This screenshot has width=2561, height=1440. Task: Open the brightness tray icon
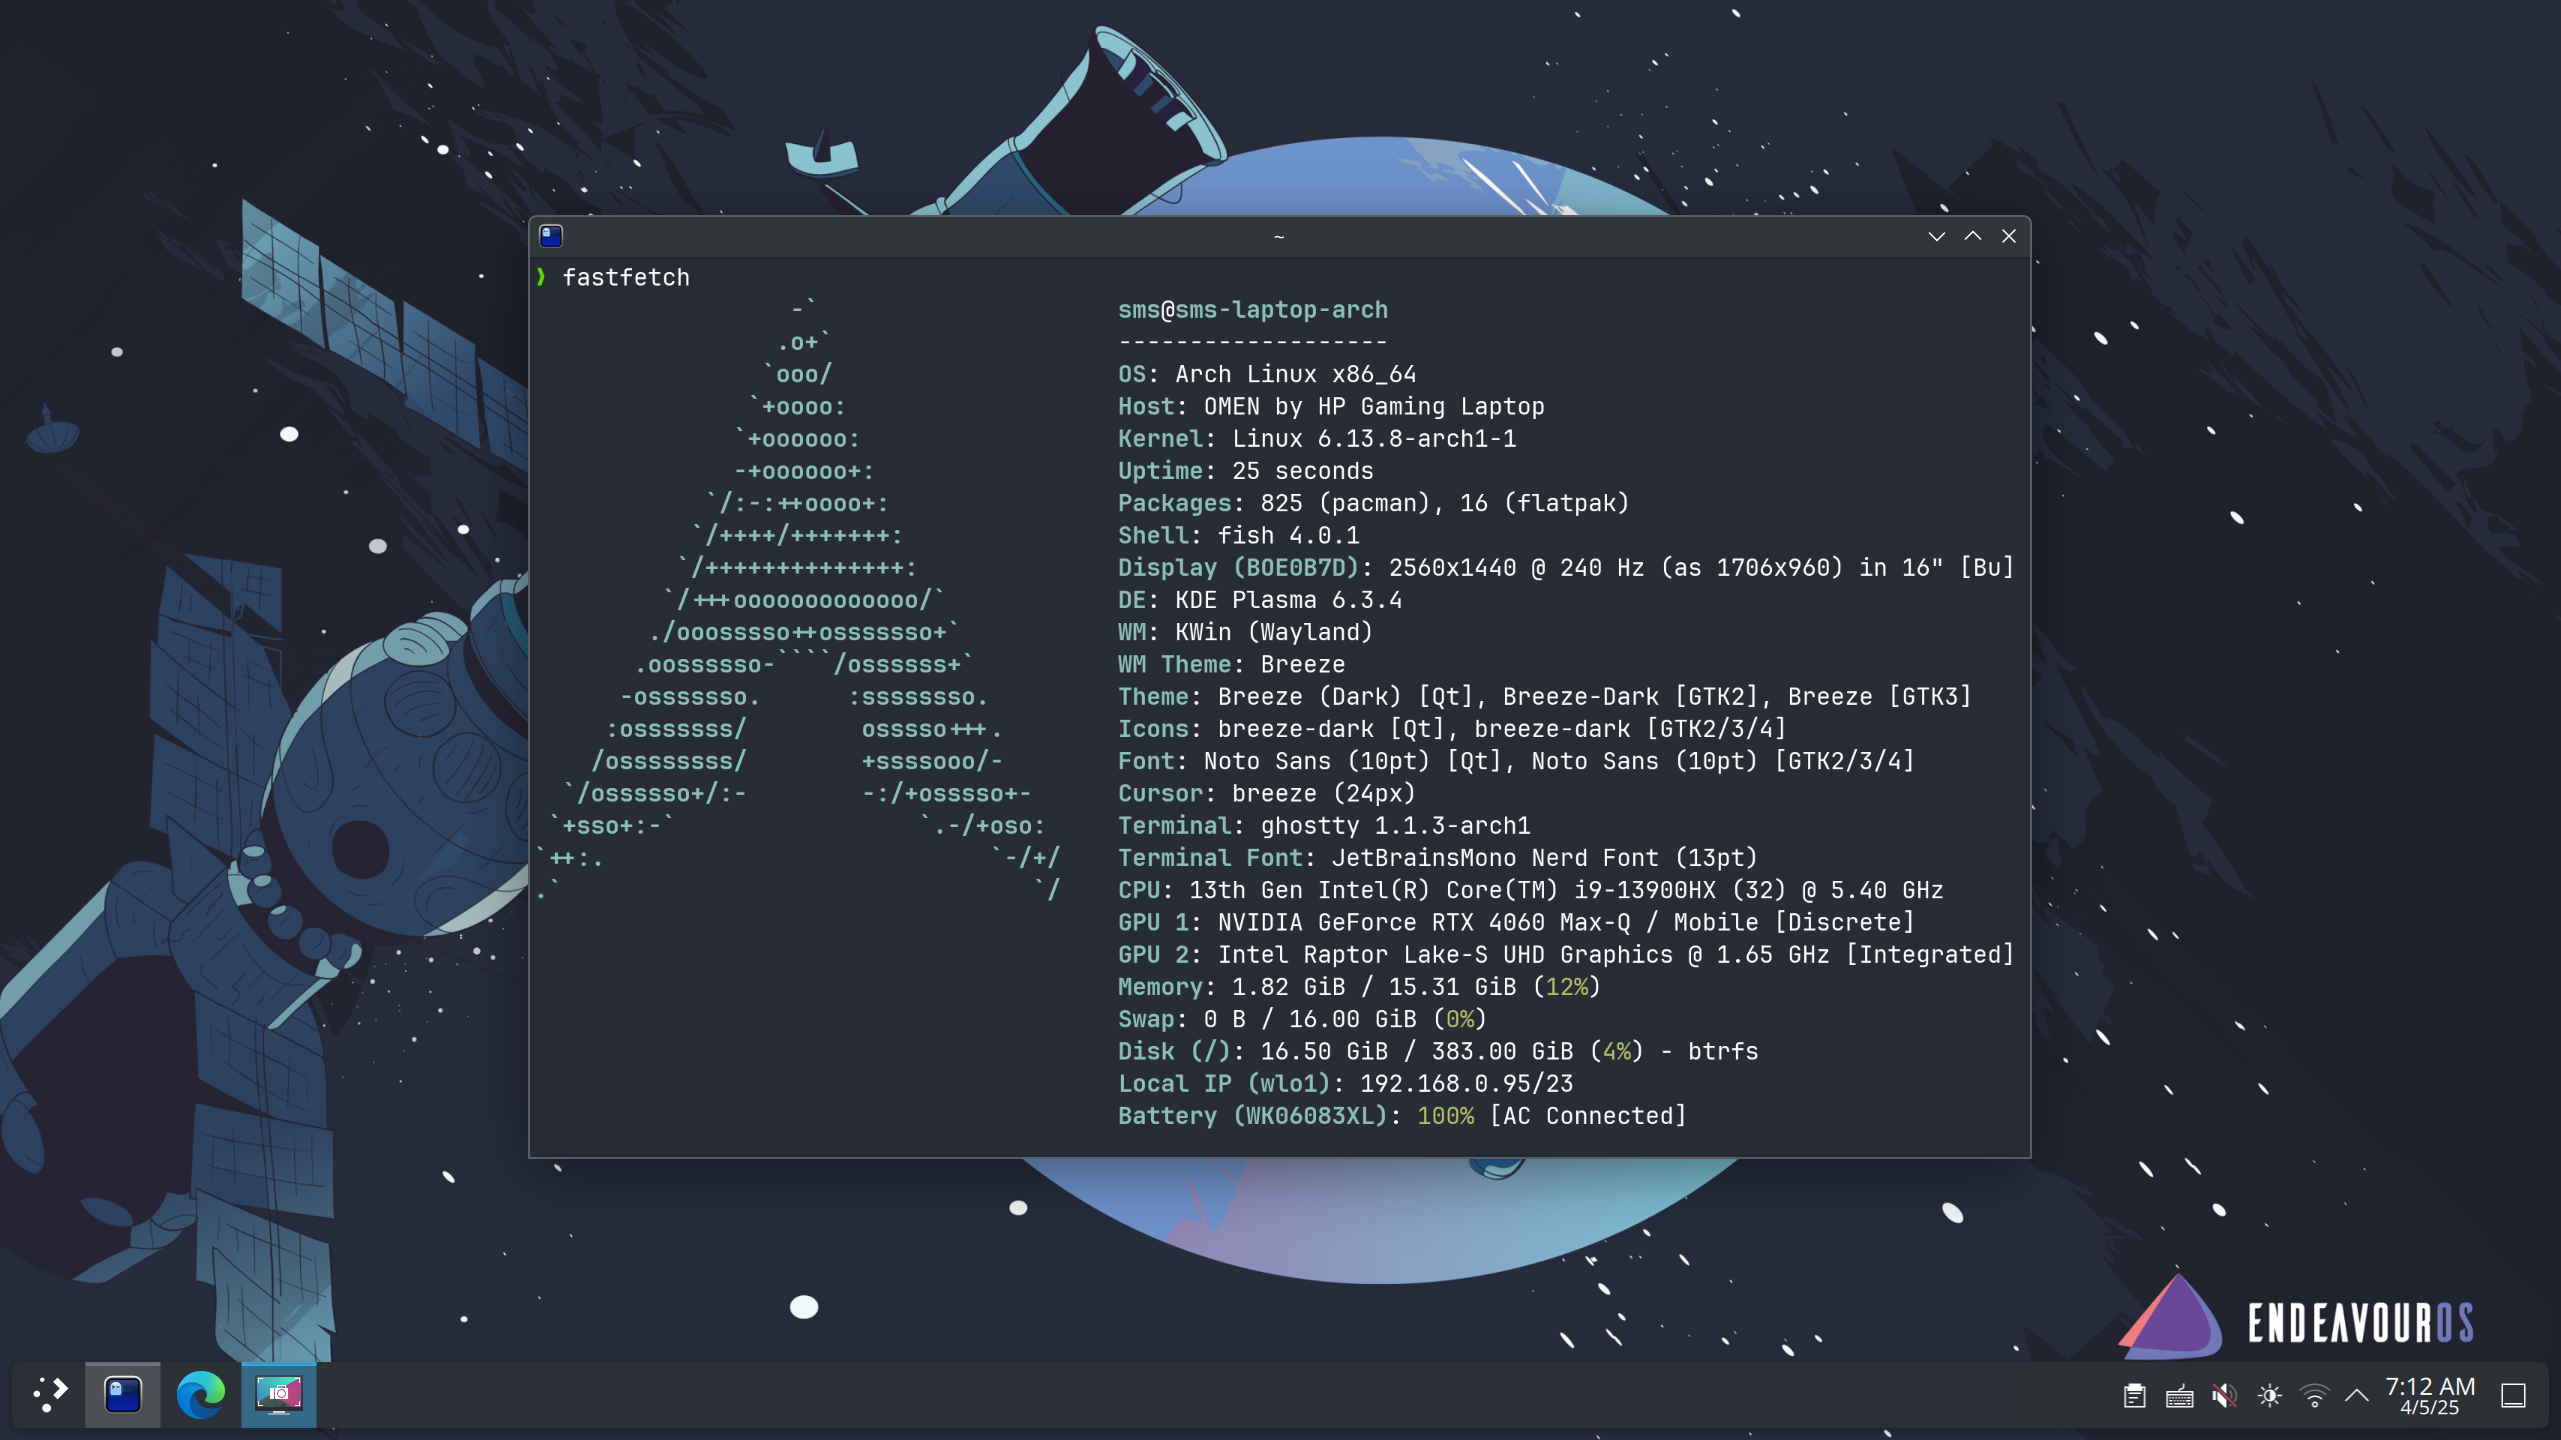(x=2269, y=1396)
